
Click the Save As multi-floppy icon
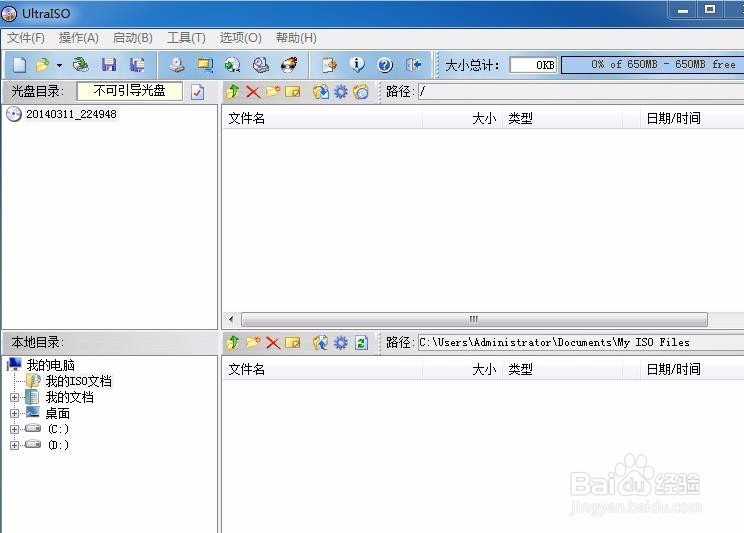137,65
